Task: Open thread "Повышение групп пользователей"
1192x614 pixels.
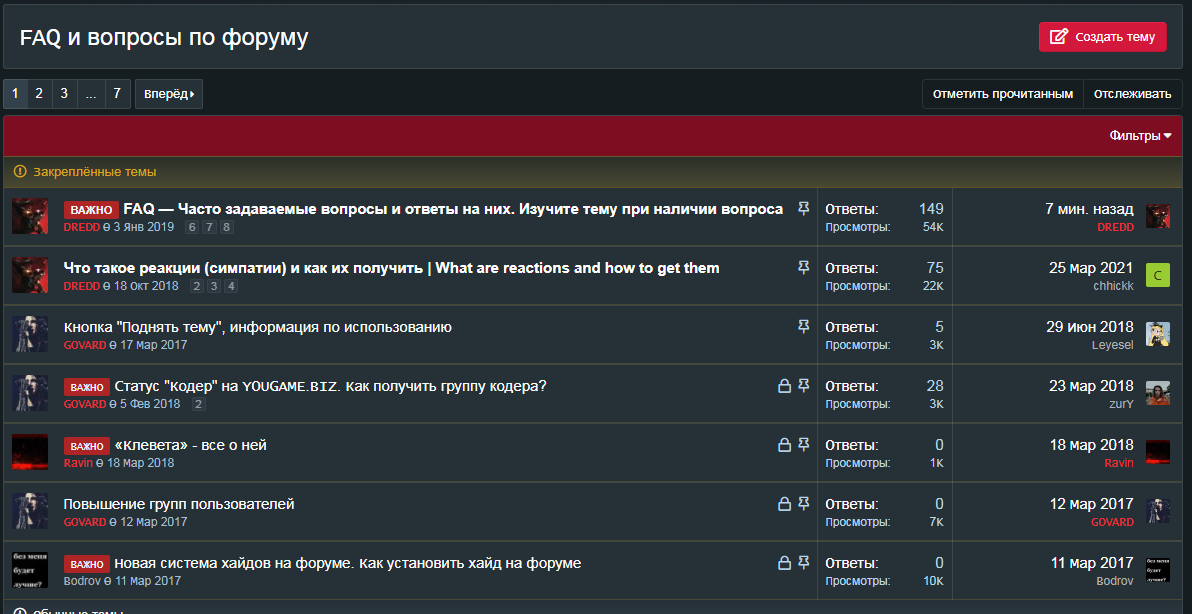Action: pos(179,504)
